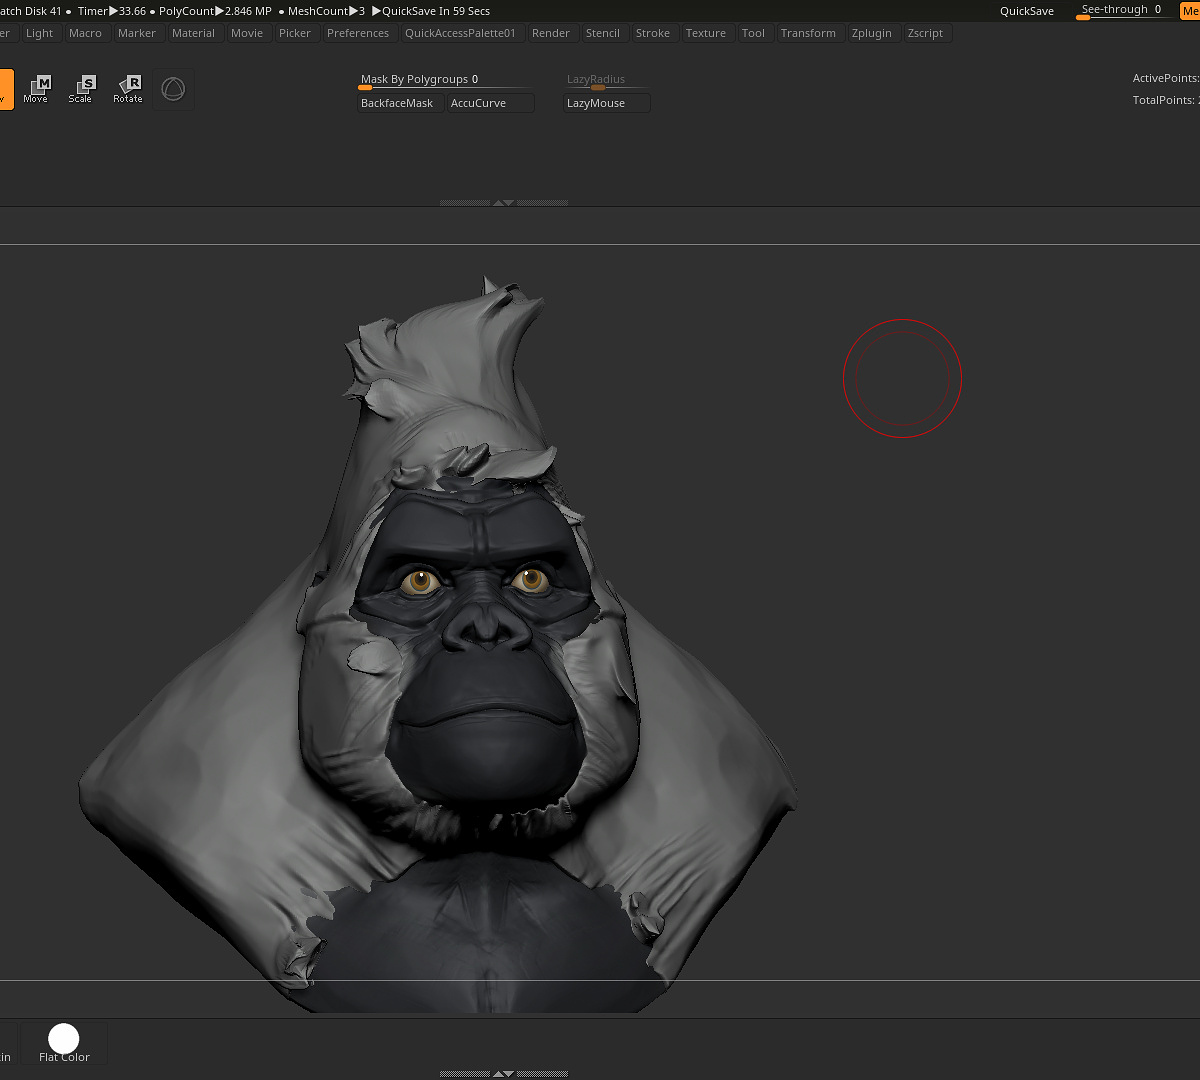Open the Zscript menu
Viewport: 1200px width, 1080px height.
click(926, 33)
